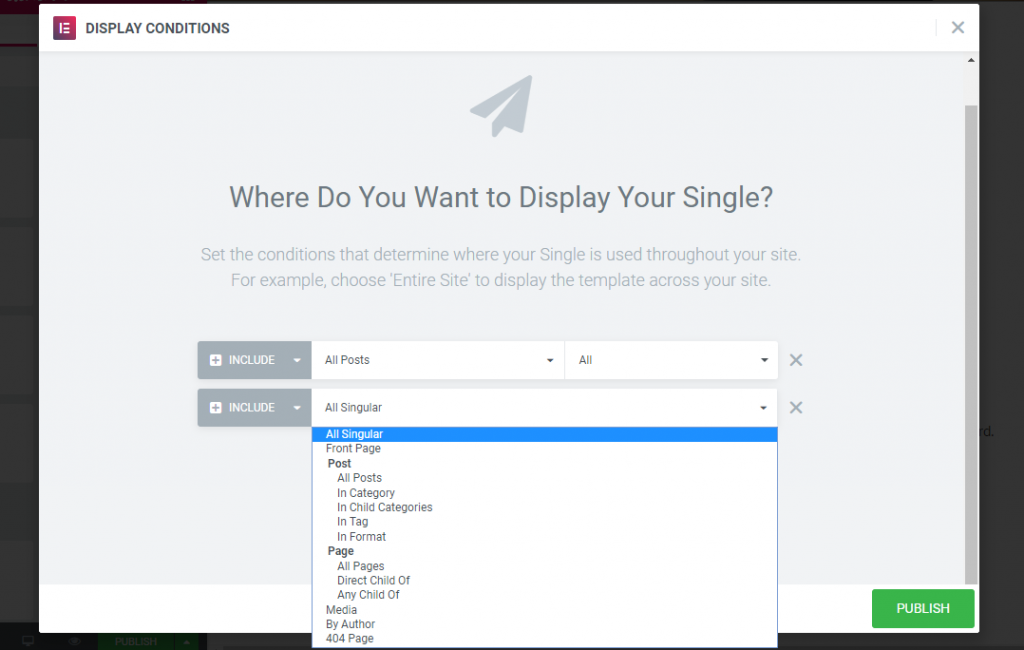
Task: Click plus icon on second Include button
Action: click(x=216, y=408)
